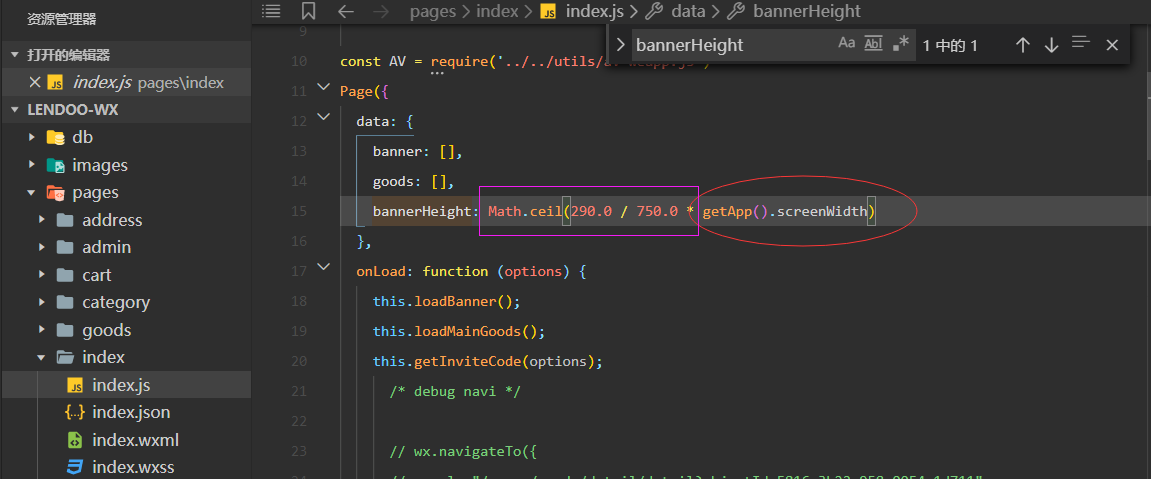This screenshot has width=1151, height=479.
Task: Click the resource manager panel title
Action: 62,18
